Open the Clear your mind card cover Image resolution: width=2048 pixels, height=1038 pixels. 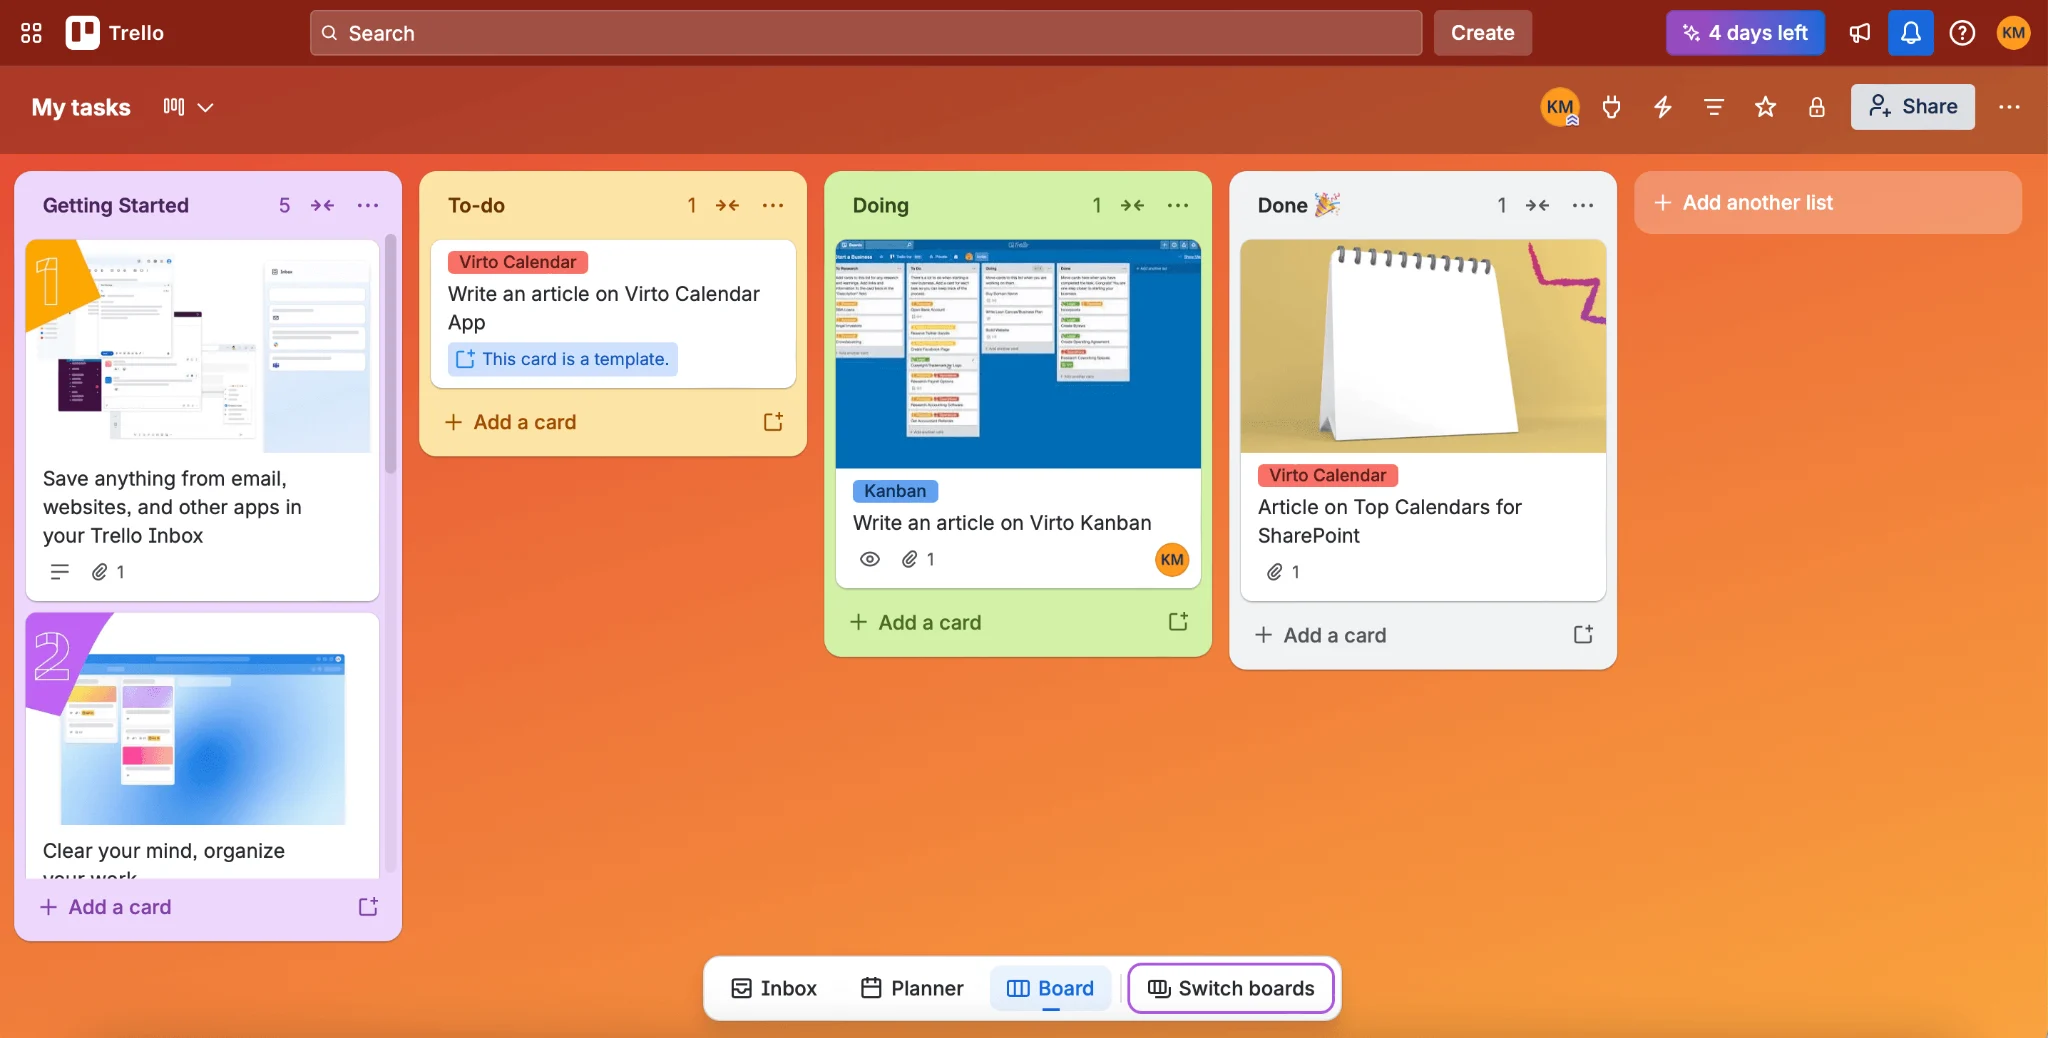point(202,720)
